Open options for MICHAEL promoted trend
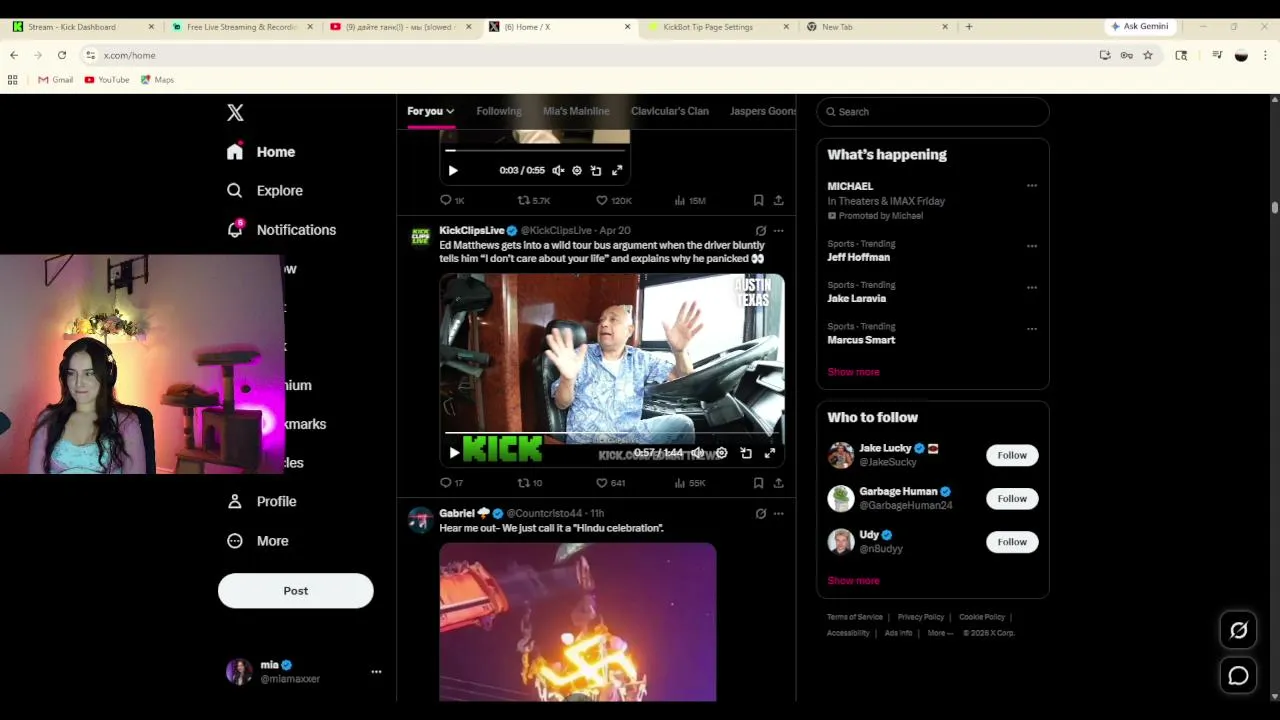The height and width of the screenshot is (720, 1280). pos(1031,186)
